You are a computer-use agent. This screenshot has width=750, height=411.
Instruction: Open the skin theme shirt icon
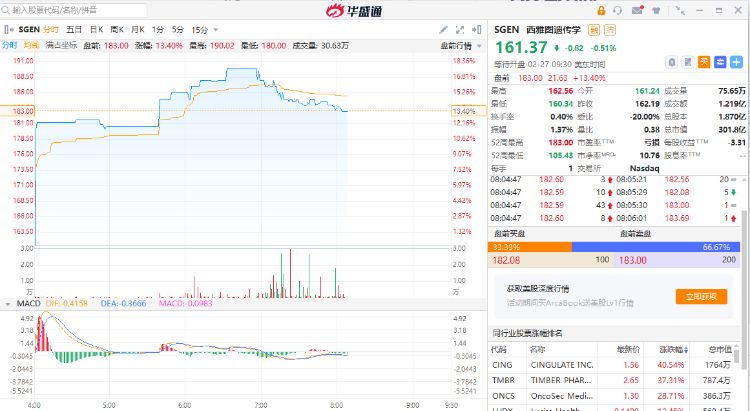pyautogui.click(x=656, y=11)
